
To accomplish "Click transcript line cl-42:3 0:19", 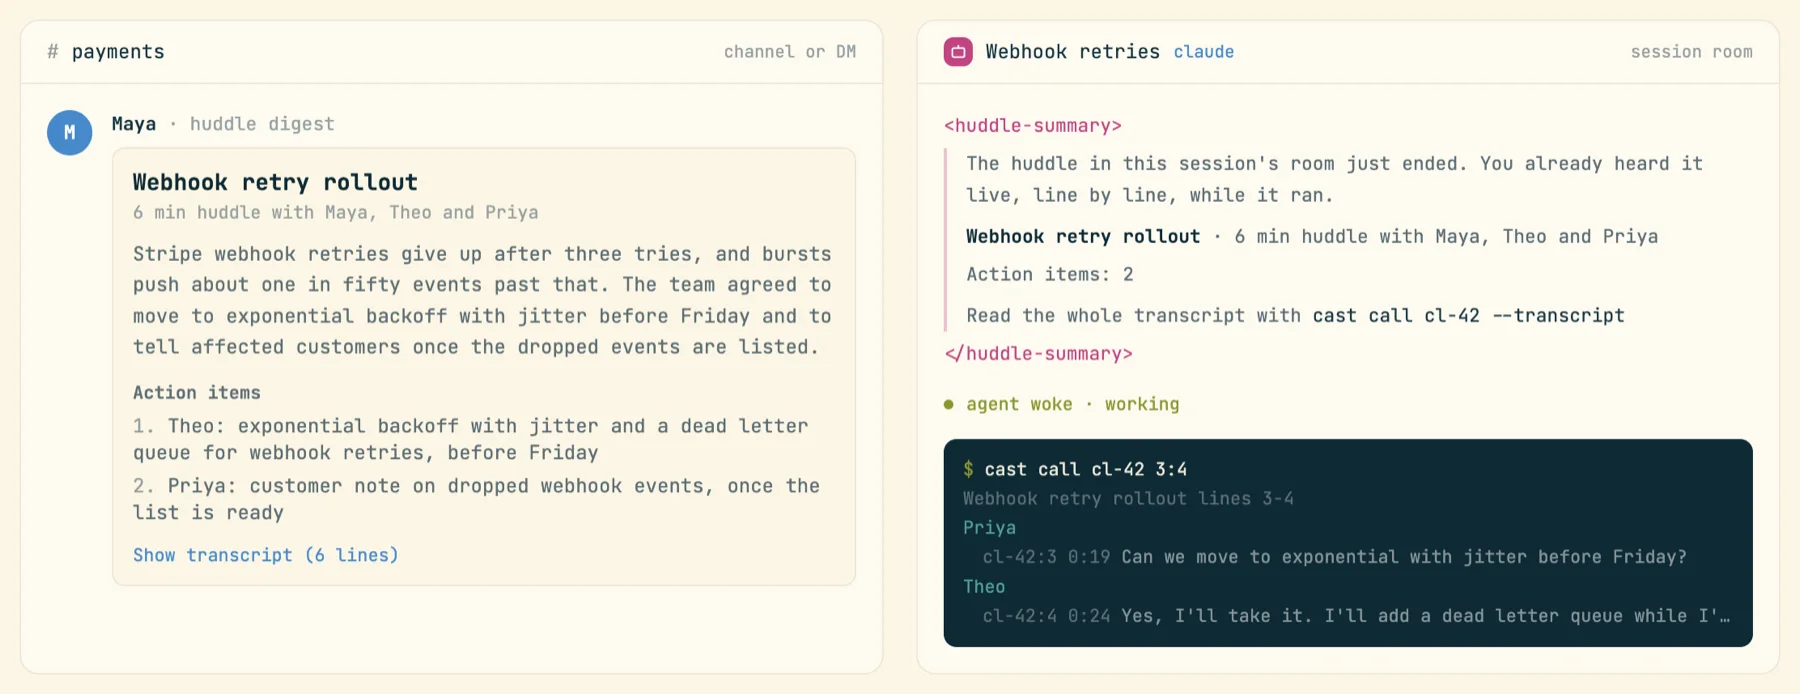I will point(1334,557).
